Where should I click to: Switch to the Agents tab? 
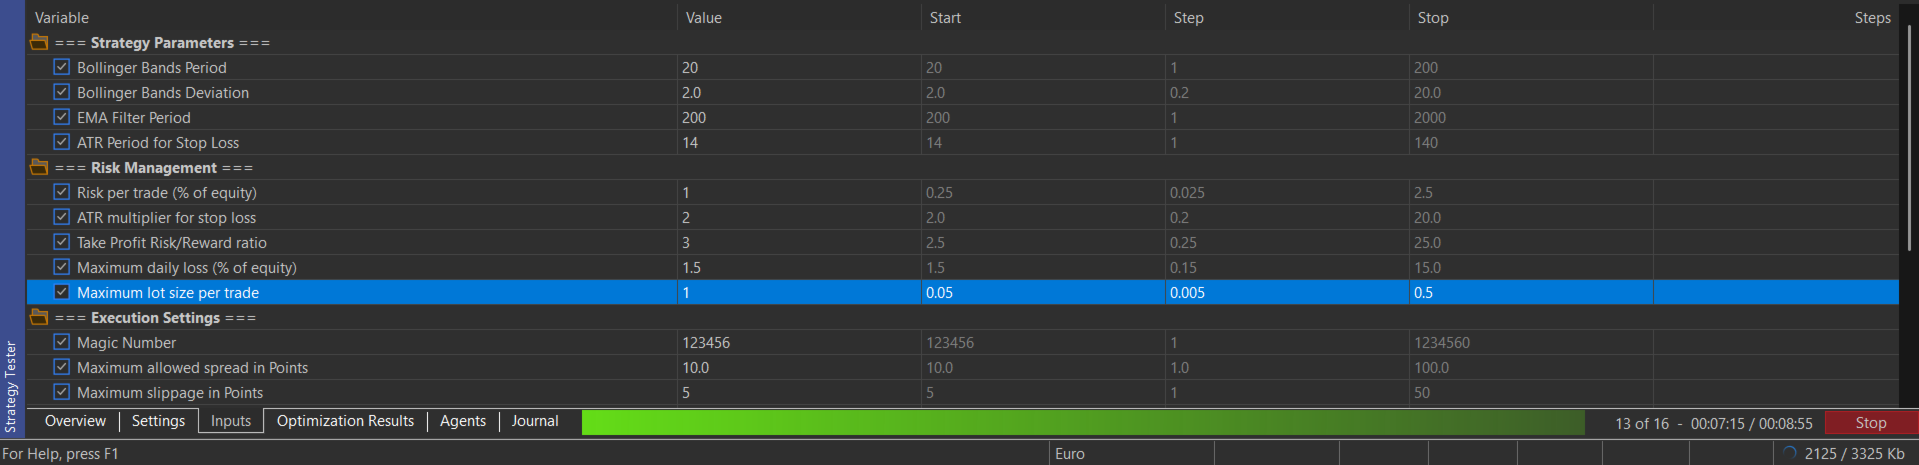pos(463,421)
